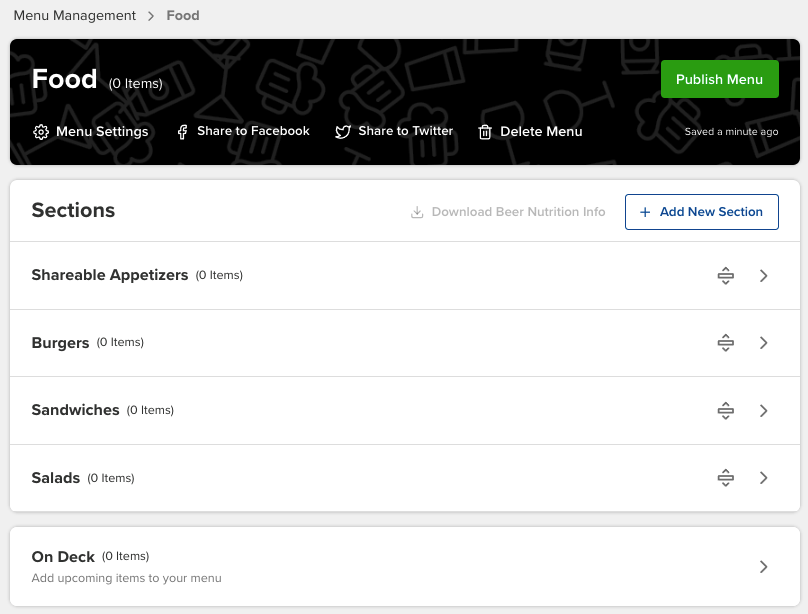Open the On Deck section

pos(763,566)
